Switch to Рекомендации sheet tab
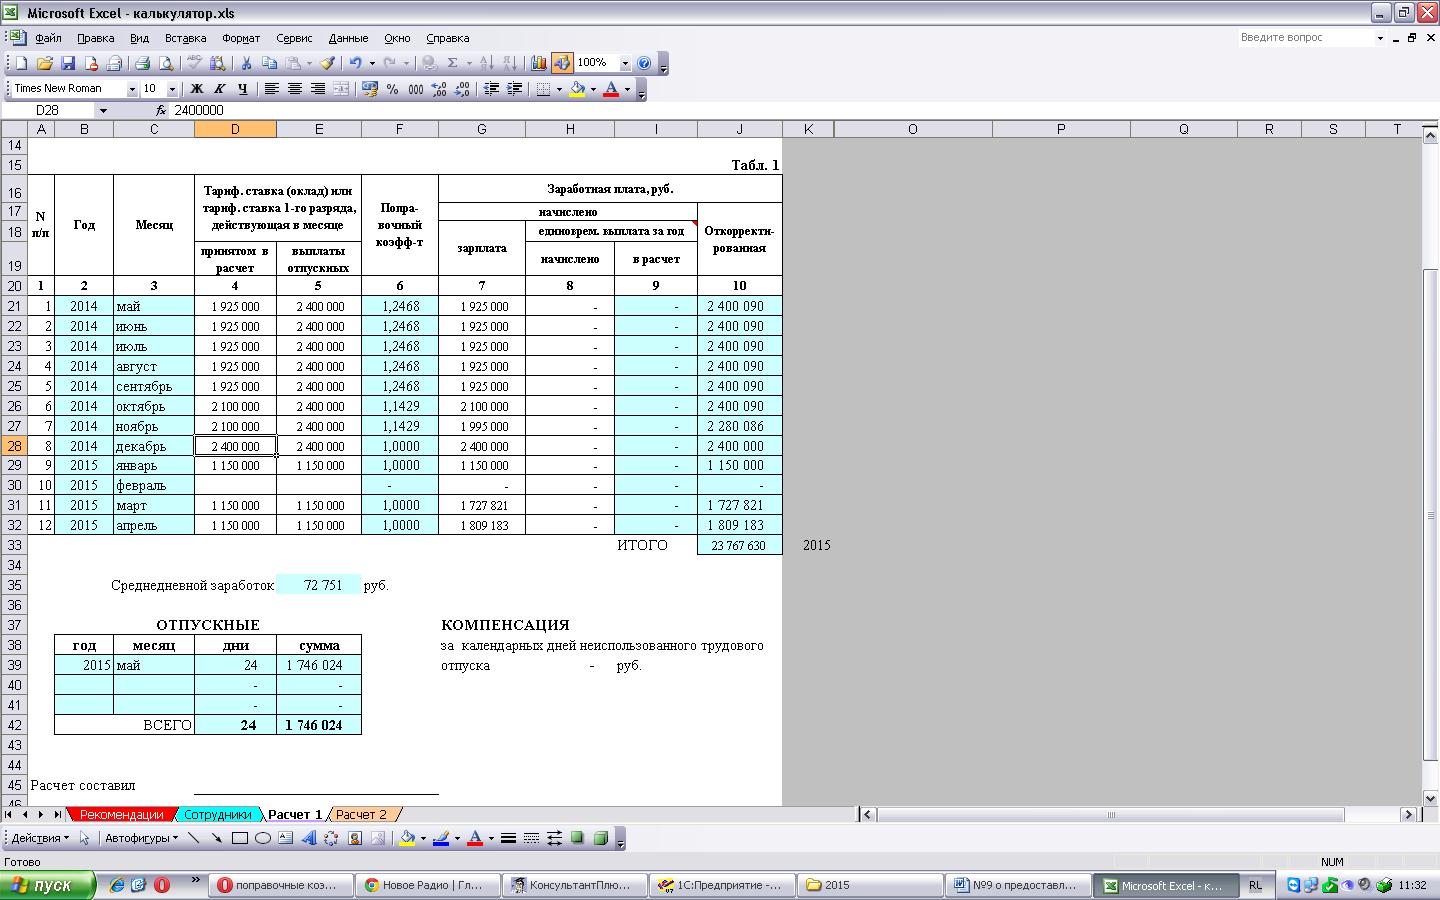Viewport: 1440px width, 900px height. (x=121, y=815)
